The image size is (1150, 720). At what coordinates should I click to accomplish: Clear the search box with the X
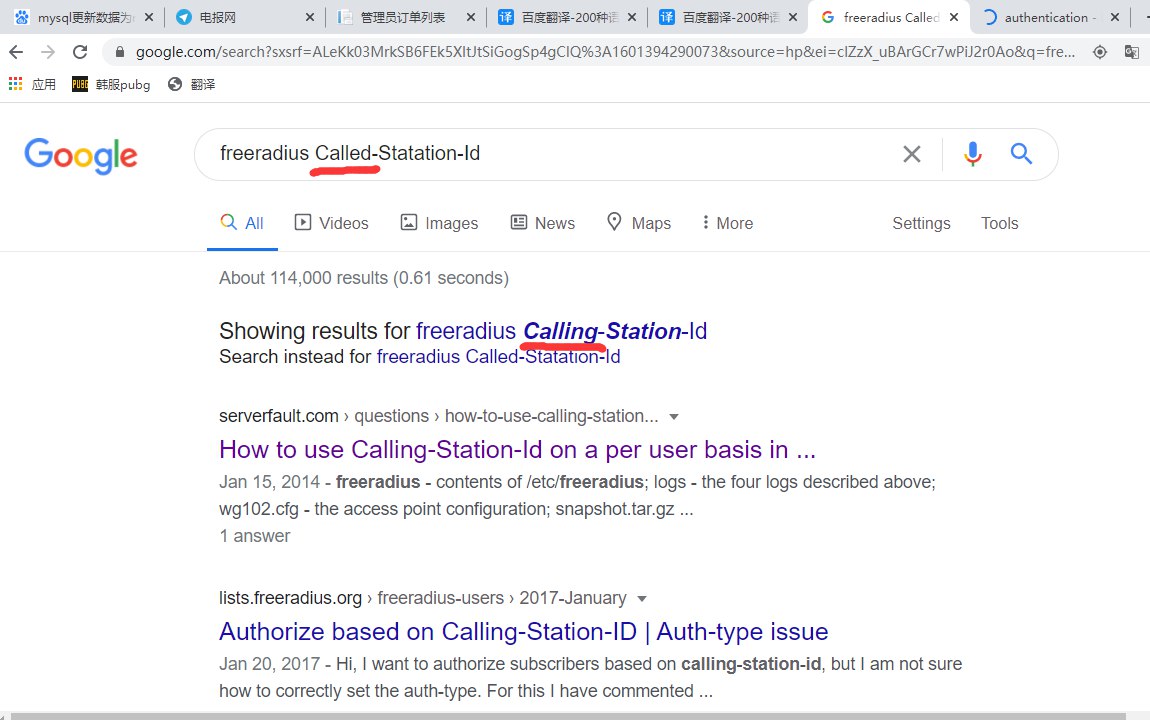point(912,154)
